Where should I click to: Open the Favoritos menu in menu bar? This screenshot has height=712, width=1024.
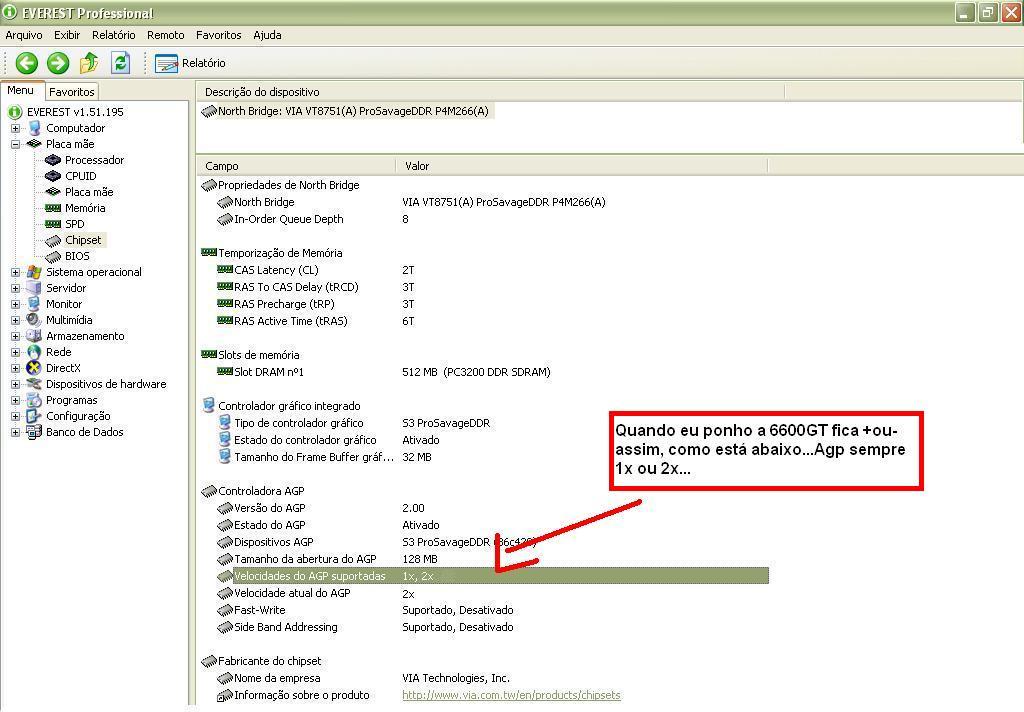tap(219, 35)
